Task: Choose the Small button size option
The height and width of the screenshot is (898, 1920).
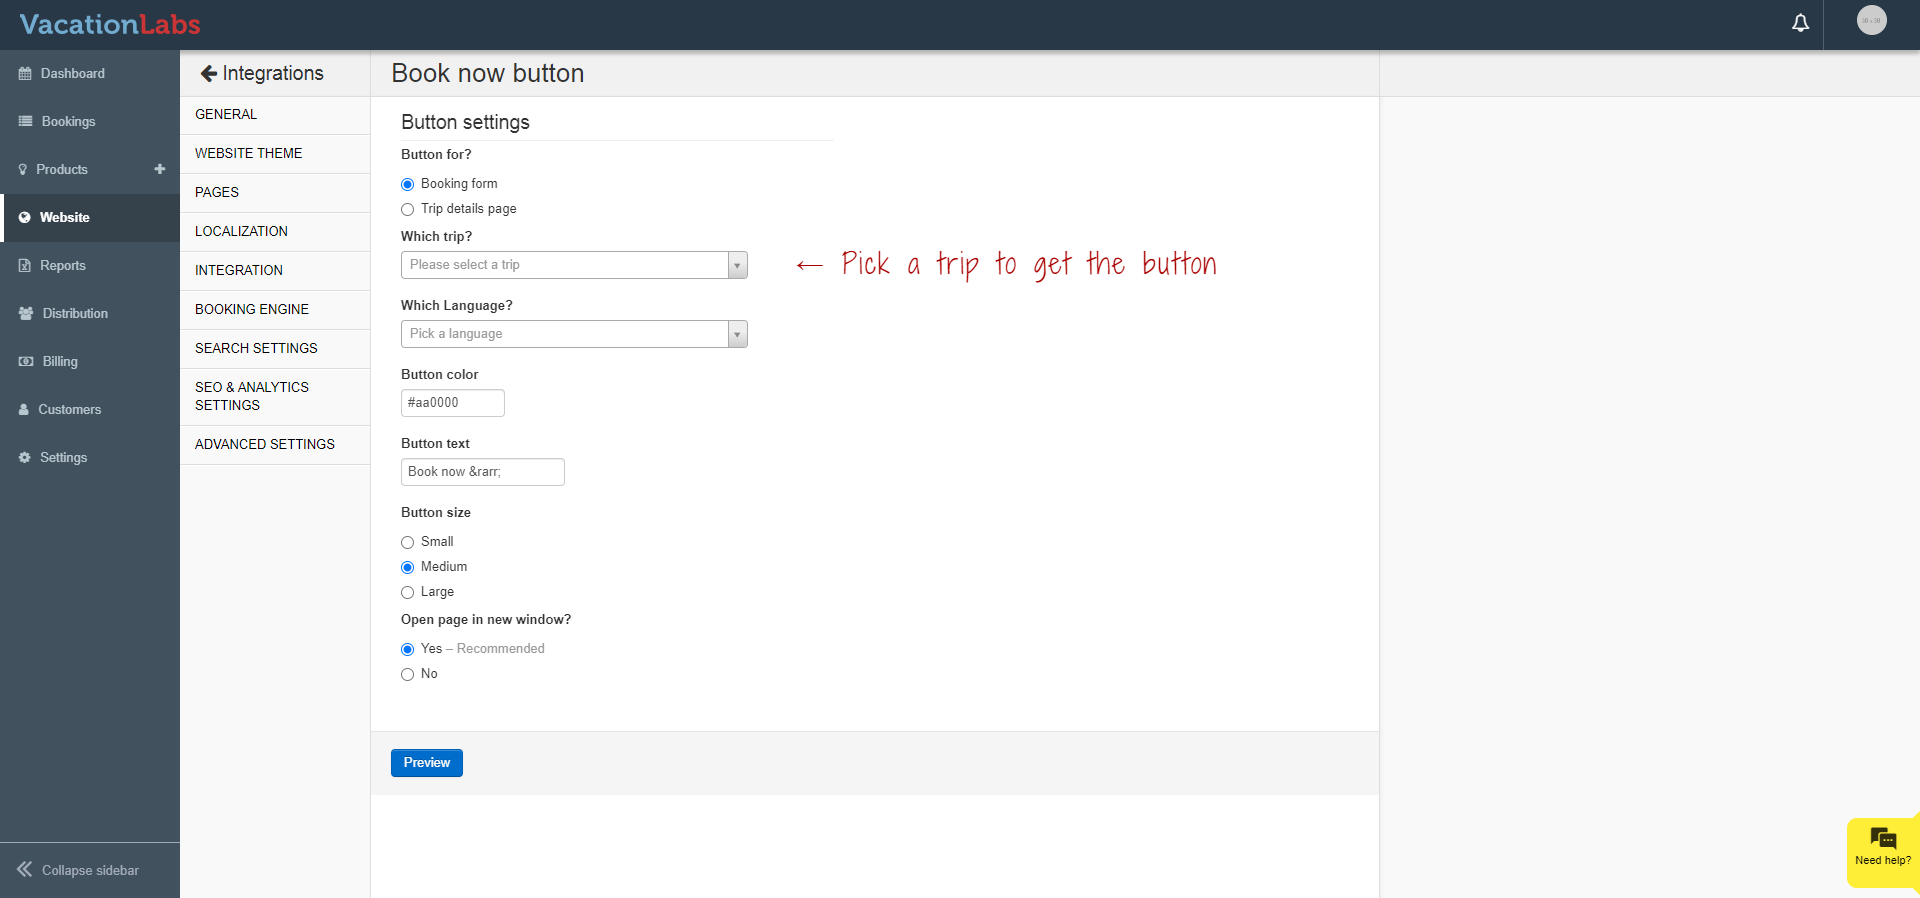Action: (x=407, y=542)
